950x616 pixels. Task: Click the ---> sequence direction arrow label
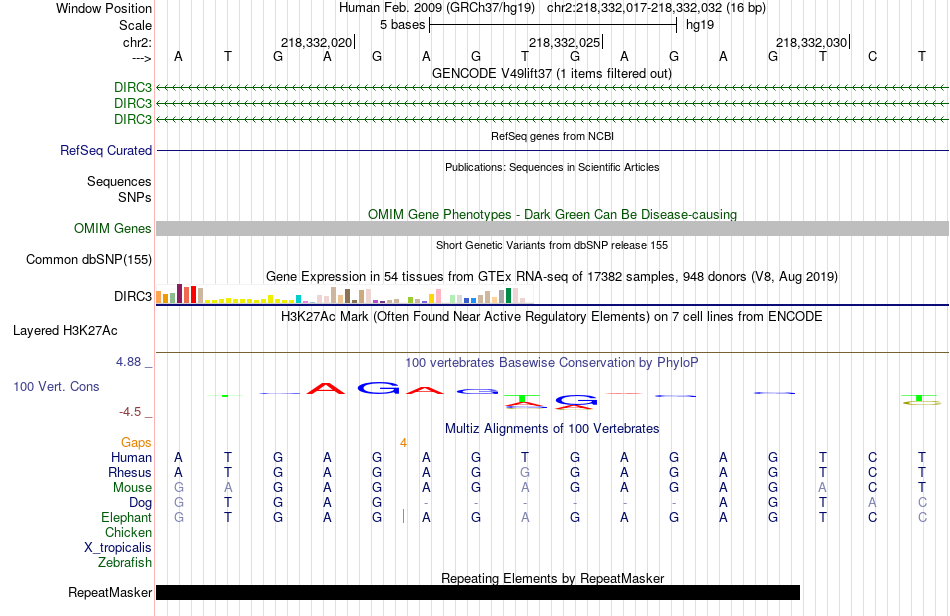click(141, 58)
